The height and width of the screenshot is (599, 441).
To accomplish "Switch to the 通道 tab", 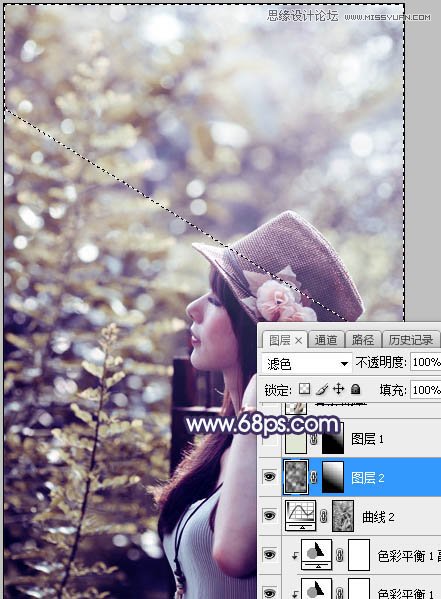I will click(326, 340).
